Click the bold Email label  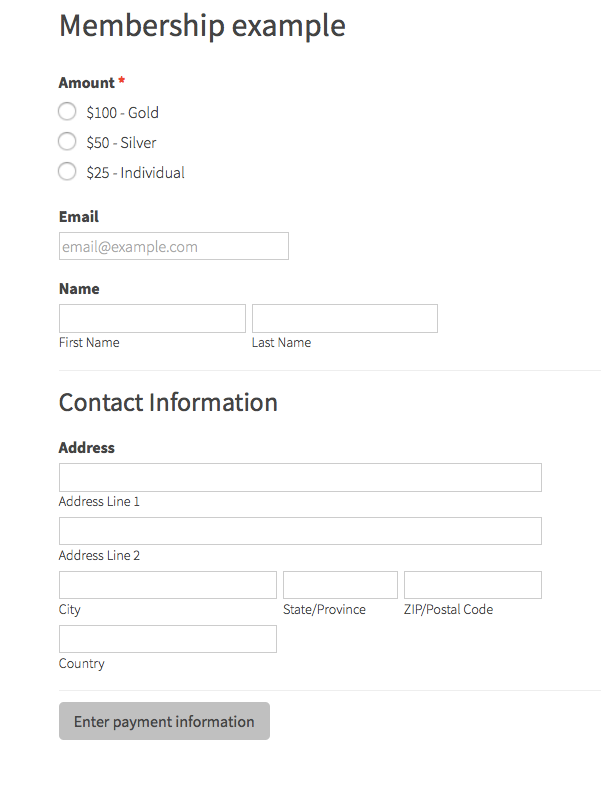tap(79, 216)
